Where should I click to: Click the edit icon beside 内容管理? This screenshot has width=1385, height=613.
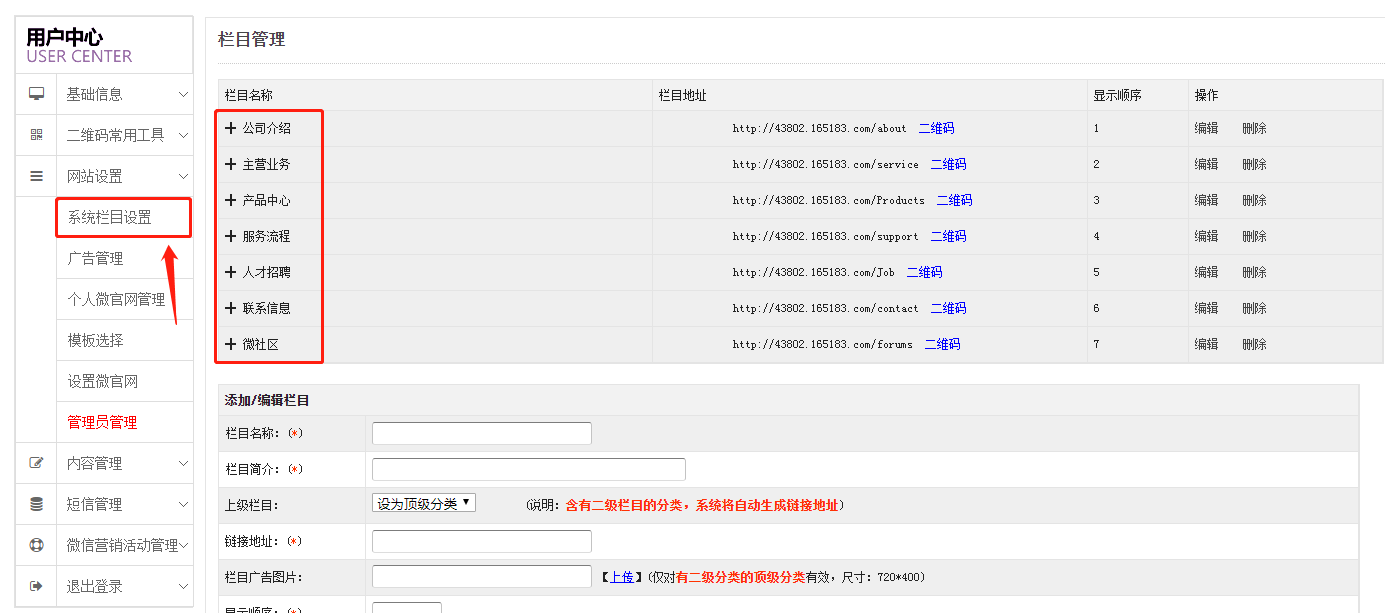pos(37,463)
